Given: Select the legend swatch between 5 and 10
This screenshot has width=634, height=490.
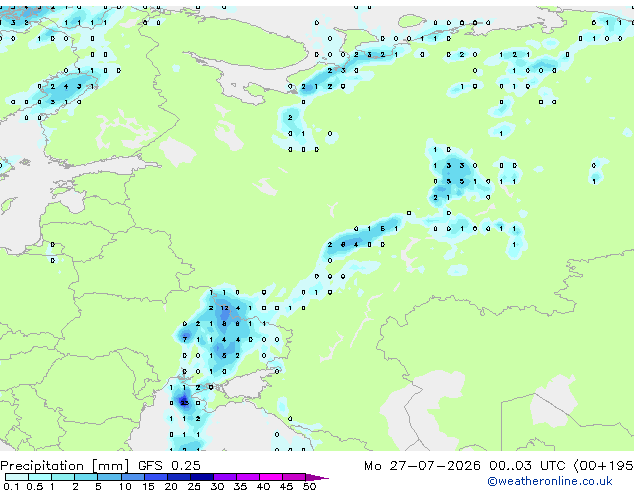Looking at the screenshot, I should click(109, 477).
